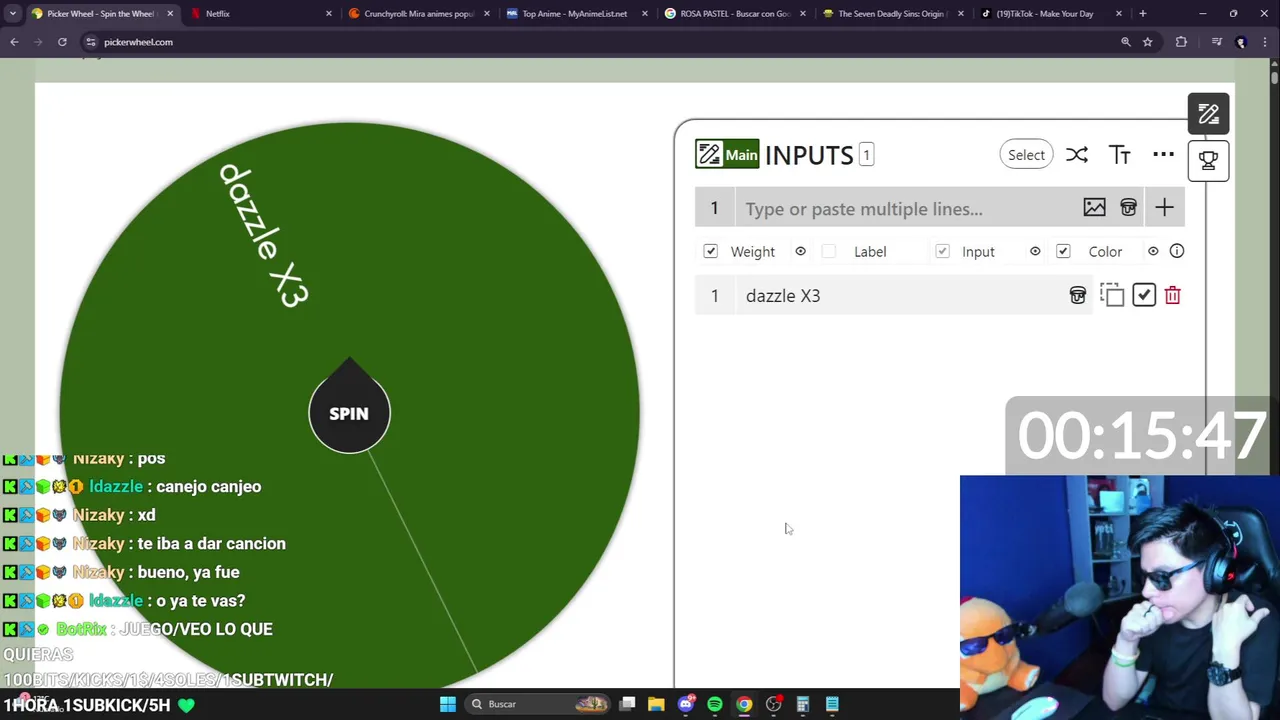Open File Explorer from the taskbar
The image size is (1280, 720).
click(656, 704)
